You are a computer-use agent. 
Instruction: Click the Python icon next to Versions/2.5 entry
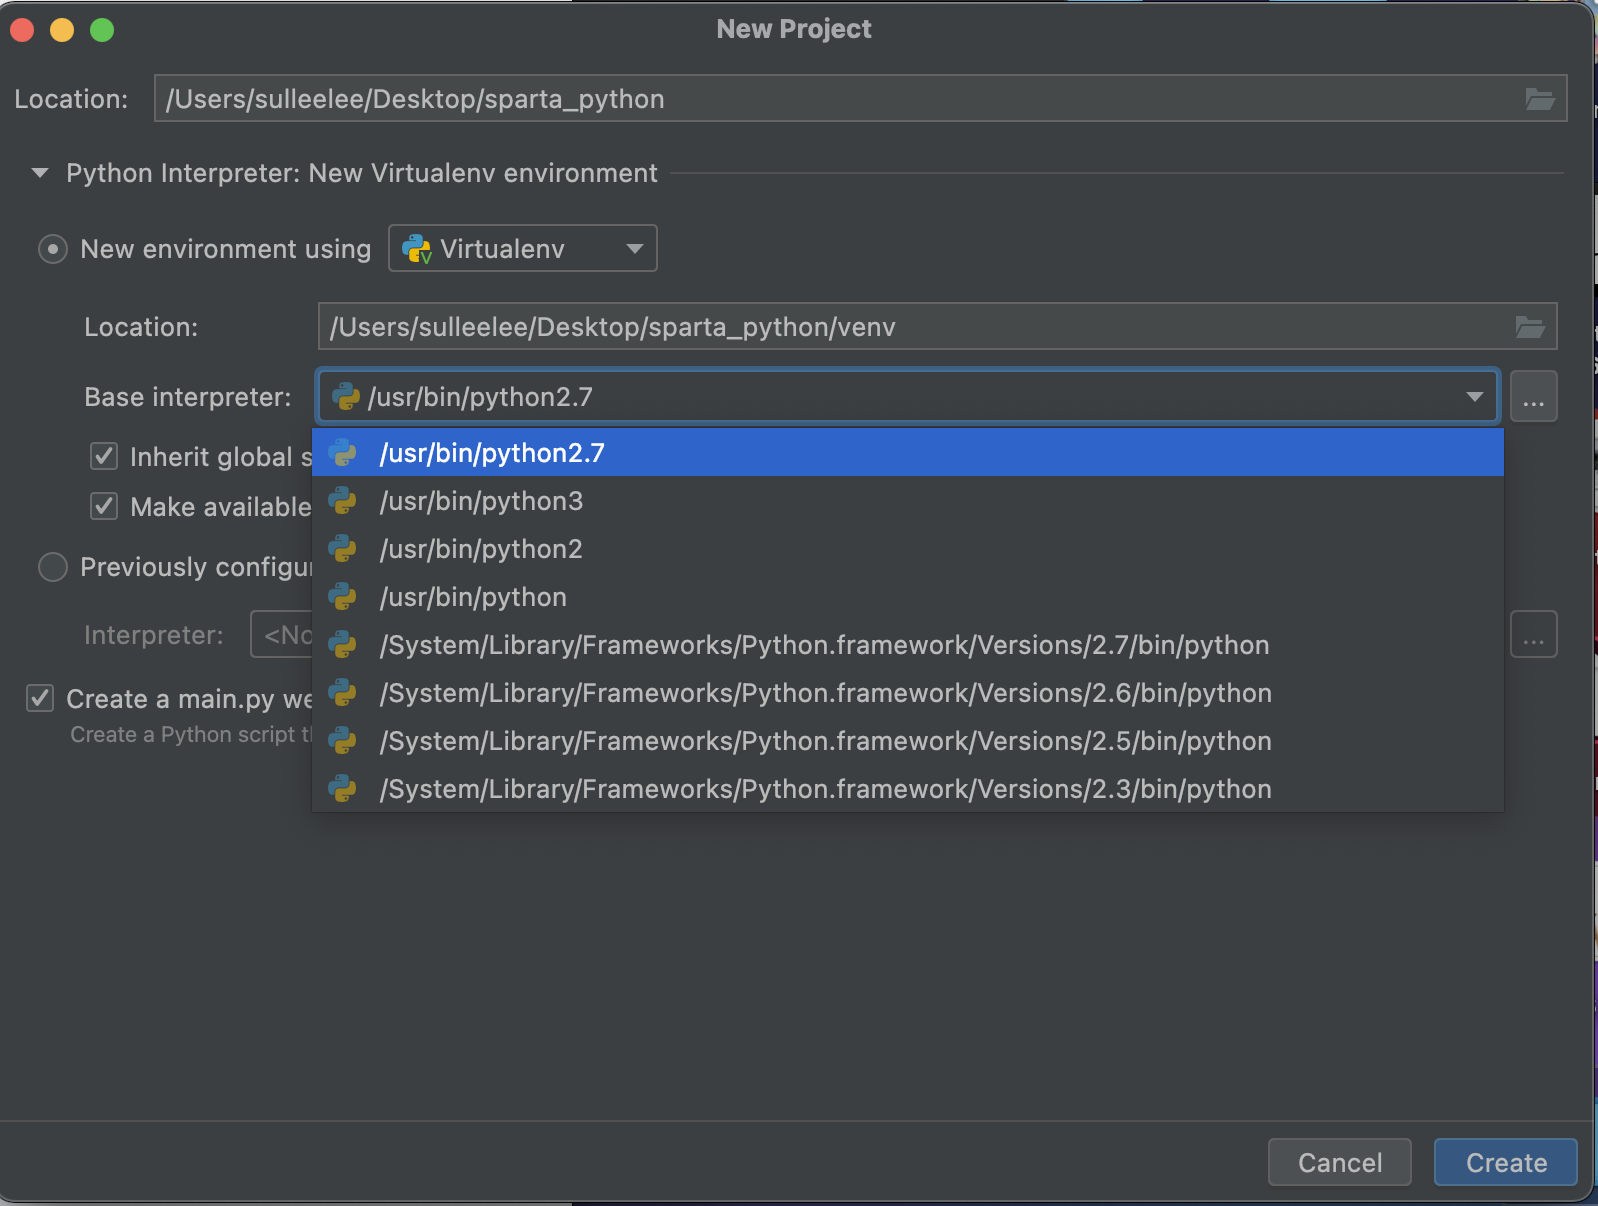pyautogui.click(x=343, y=740)
